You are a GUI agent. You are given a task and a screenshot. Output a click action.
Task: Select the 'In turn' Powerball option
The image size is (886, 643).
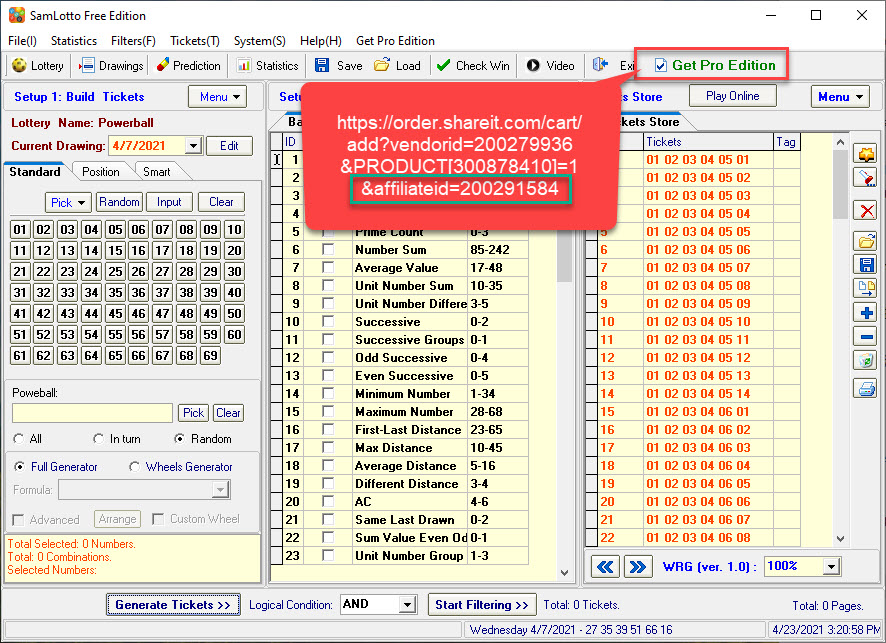tap(98, 439)
